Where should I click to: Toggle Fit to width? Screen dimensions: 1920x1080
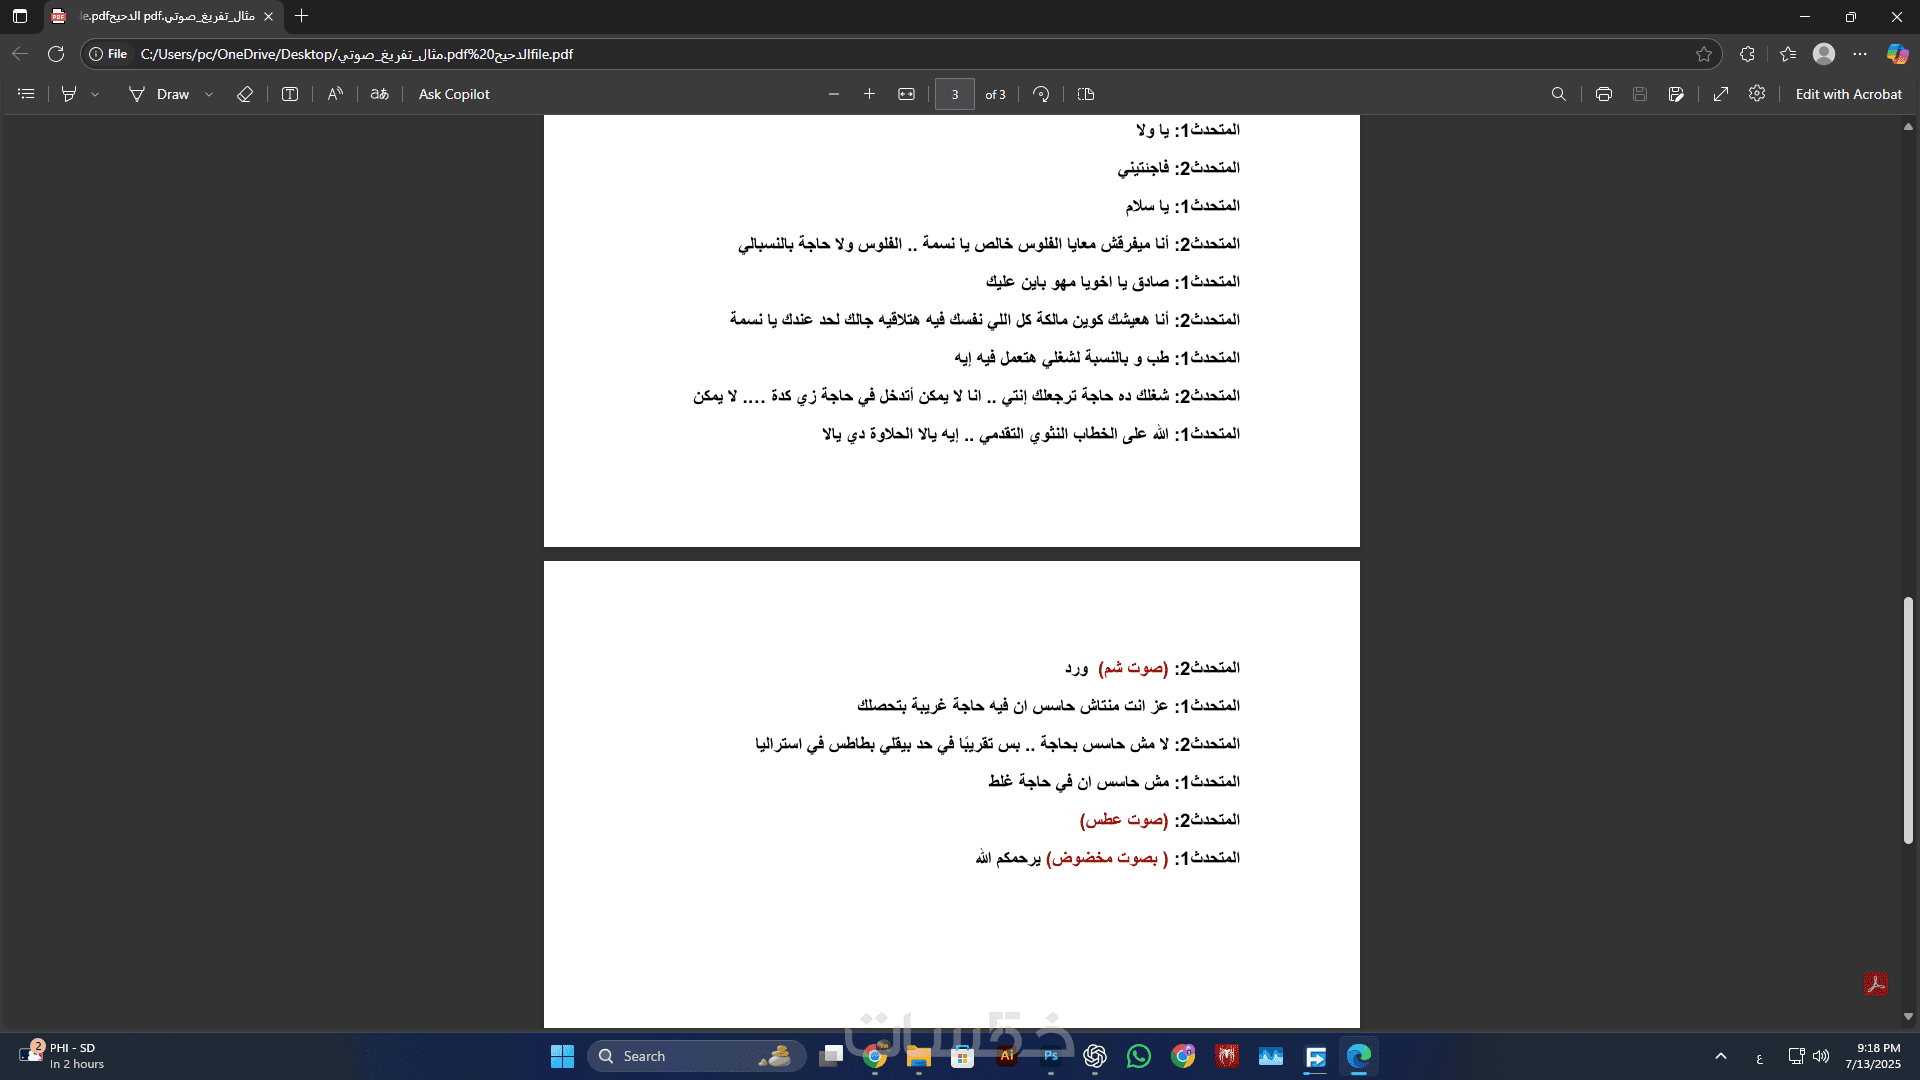906,94
